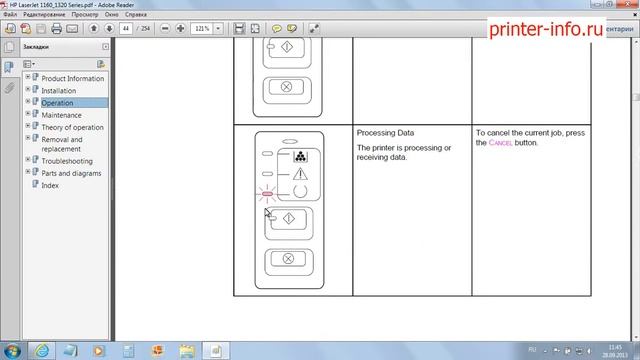Click the Save file toolbar icon
Screen dimensions: 640x360
pyautogui.click(x=41, y=29)
